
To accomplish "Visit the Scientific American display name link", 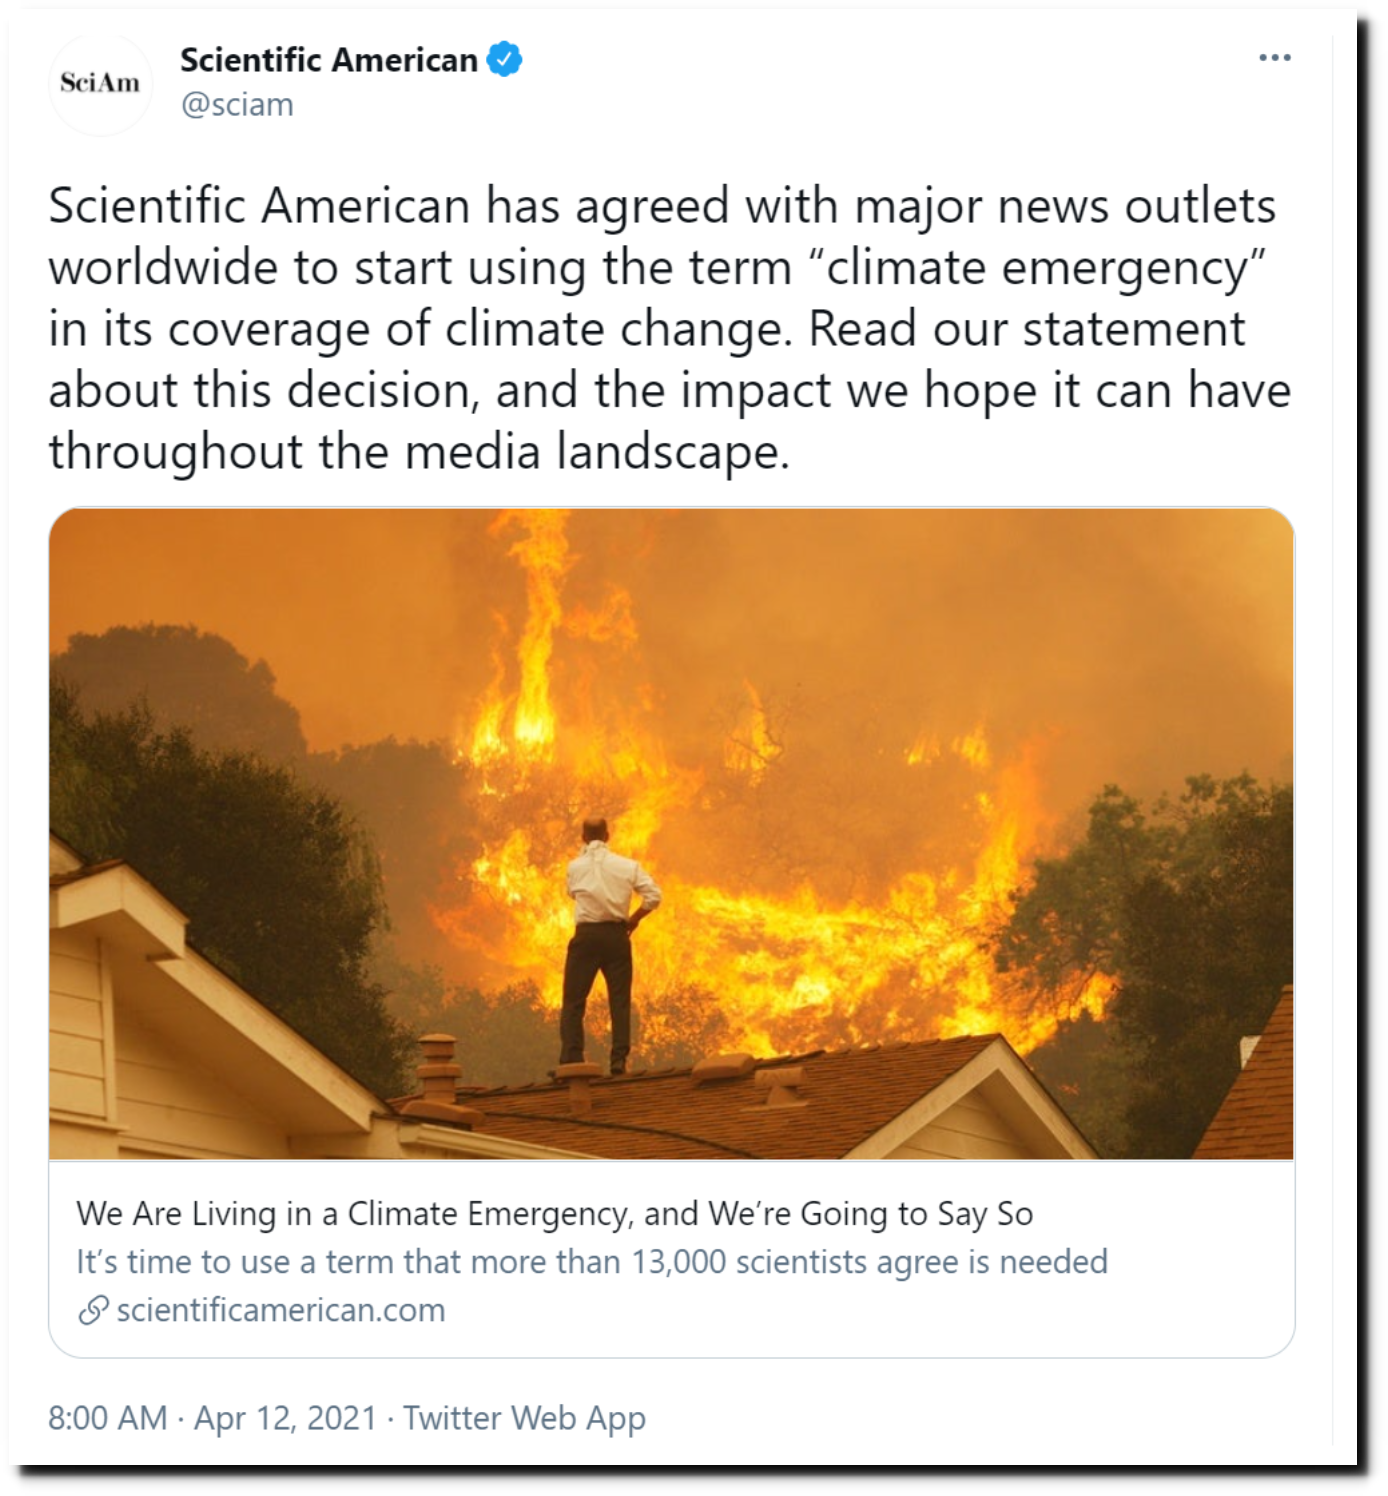I will [328, 60].
